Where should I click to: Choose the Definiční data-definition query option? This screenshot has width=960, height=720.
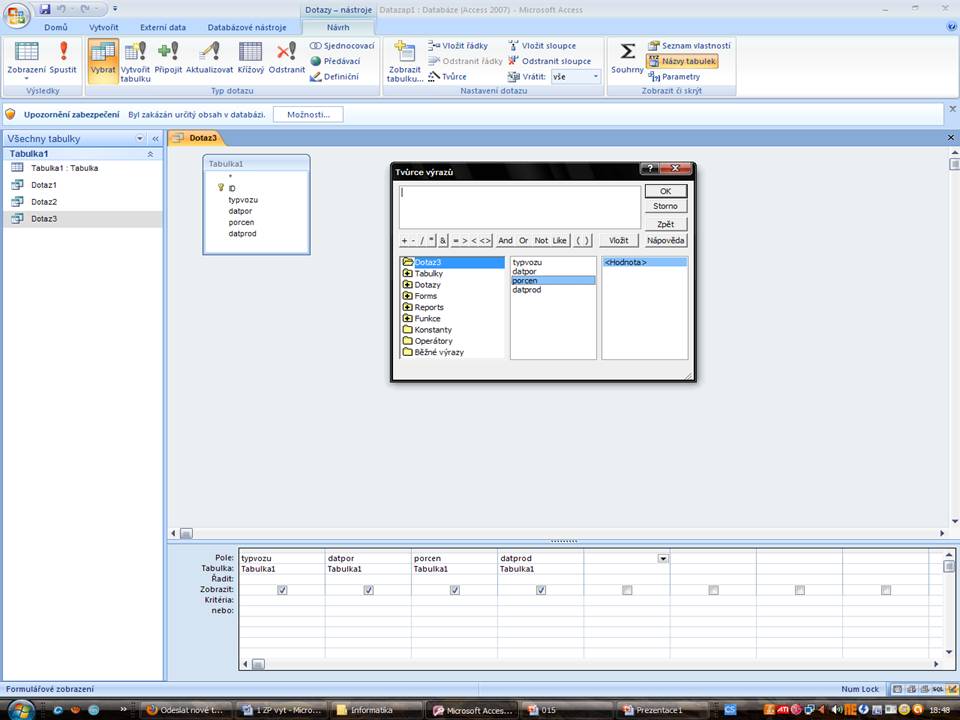pyautogui.click(x=334, y=77)
